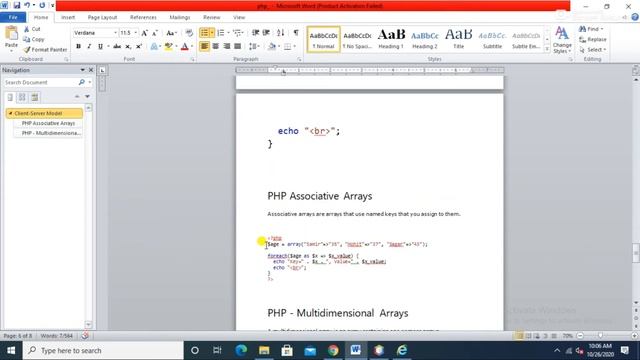Open File Explorer from taskbar
The width and height of the screenshot is (640, 360).
(x=264, y=350)
